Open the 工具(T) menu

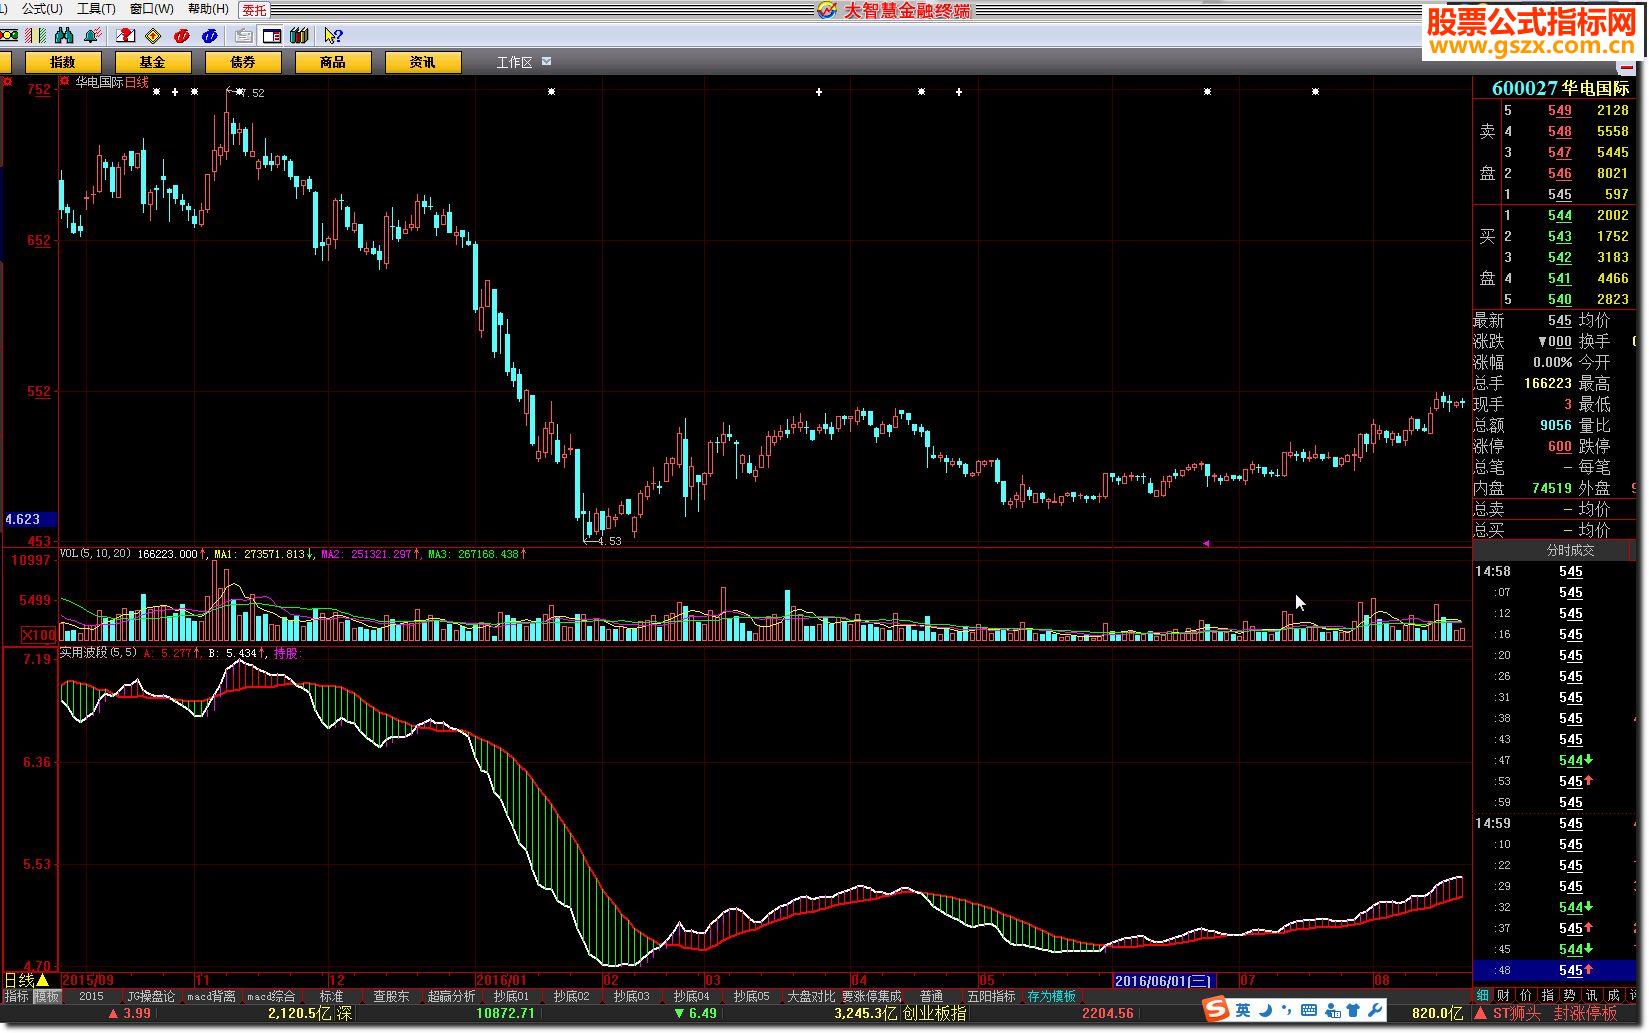(96, 9)
